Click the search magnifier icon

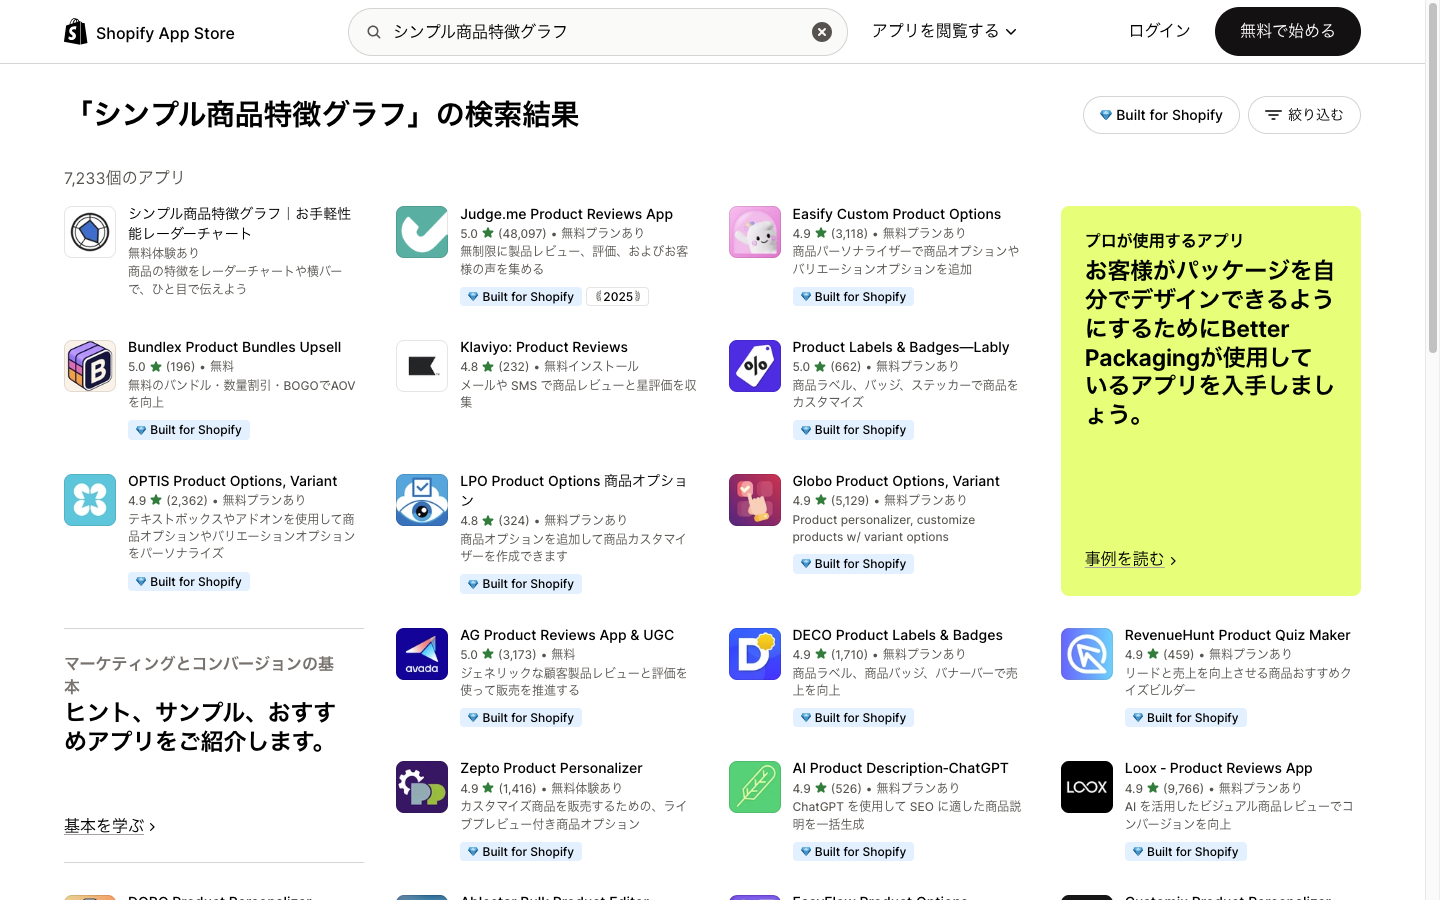374,32
